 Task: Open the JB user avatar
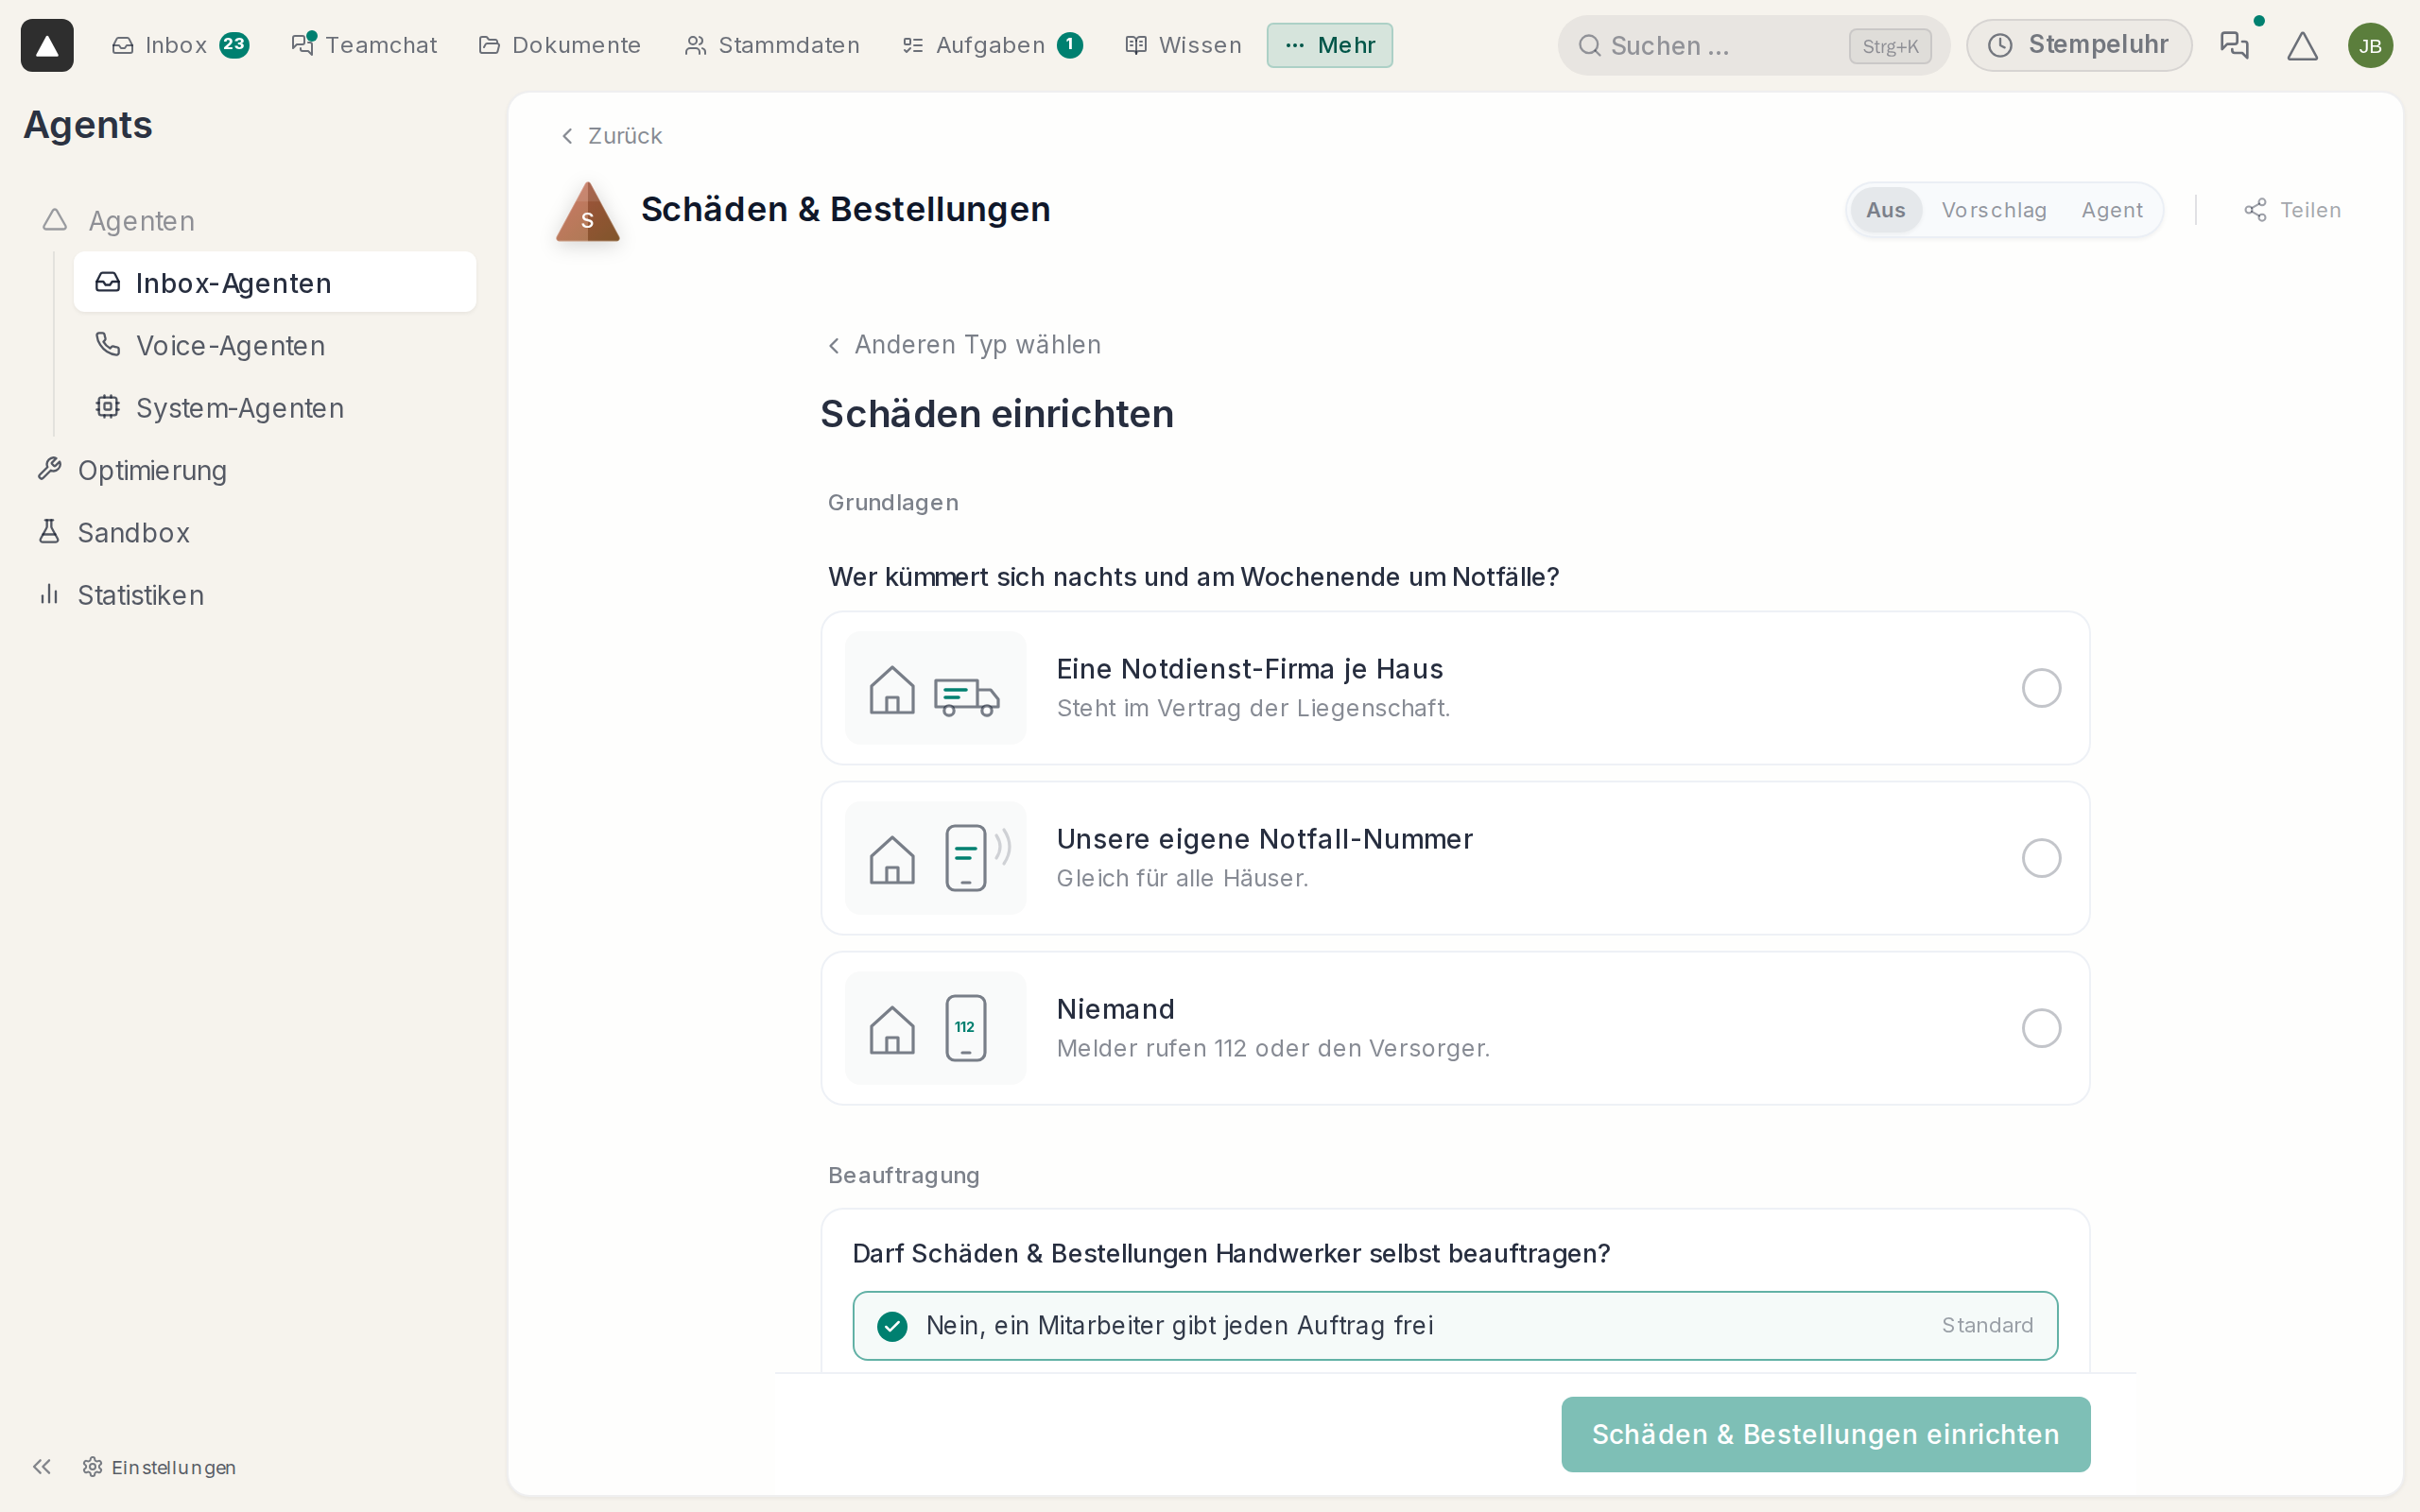[x=2370, y=45]
